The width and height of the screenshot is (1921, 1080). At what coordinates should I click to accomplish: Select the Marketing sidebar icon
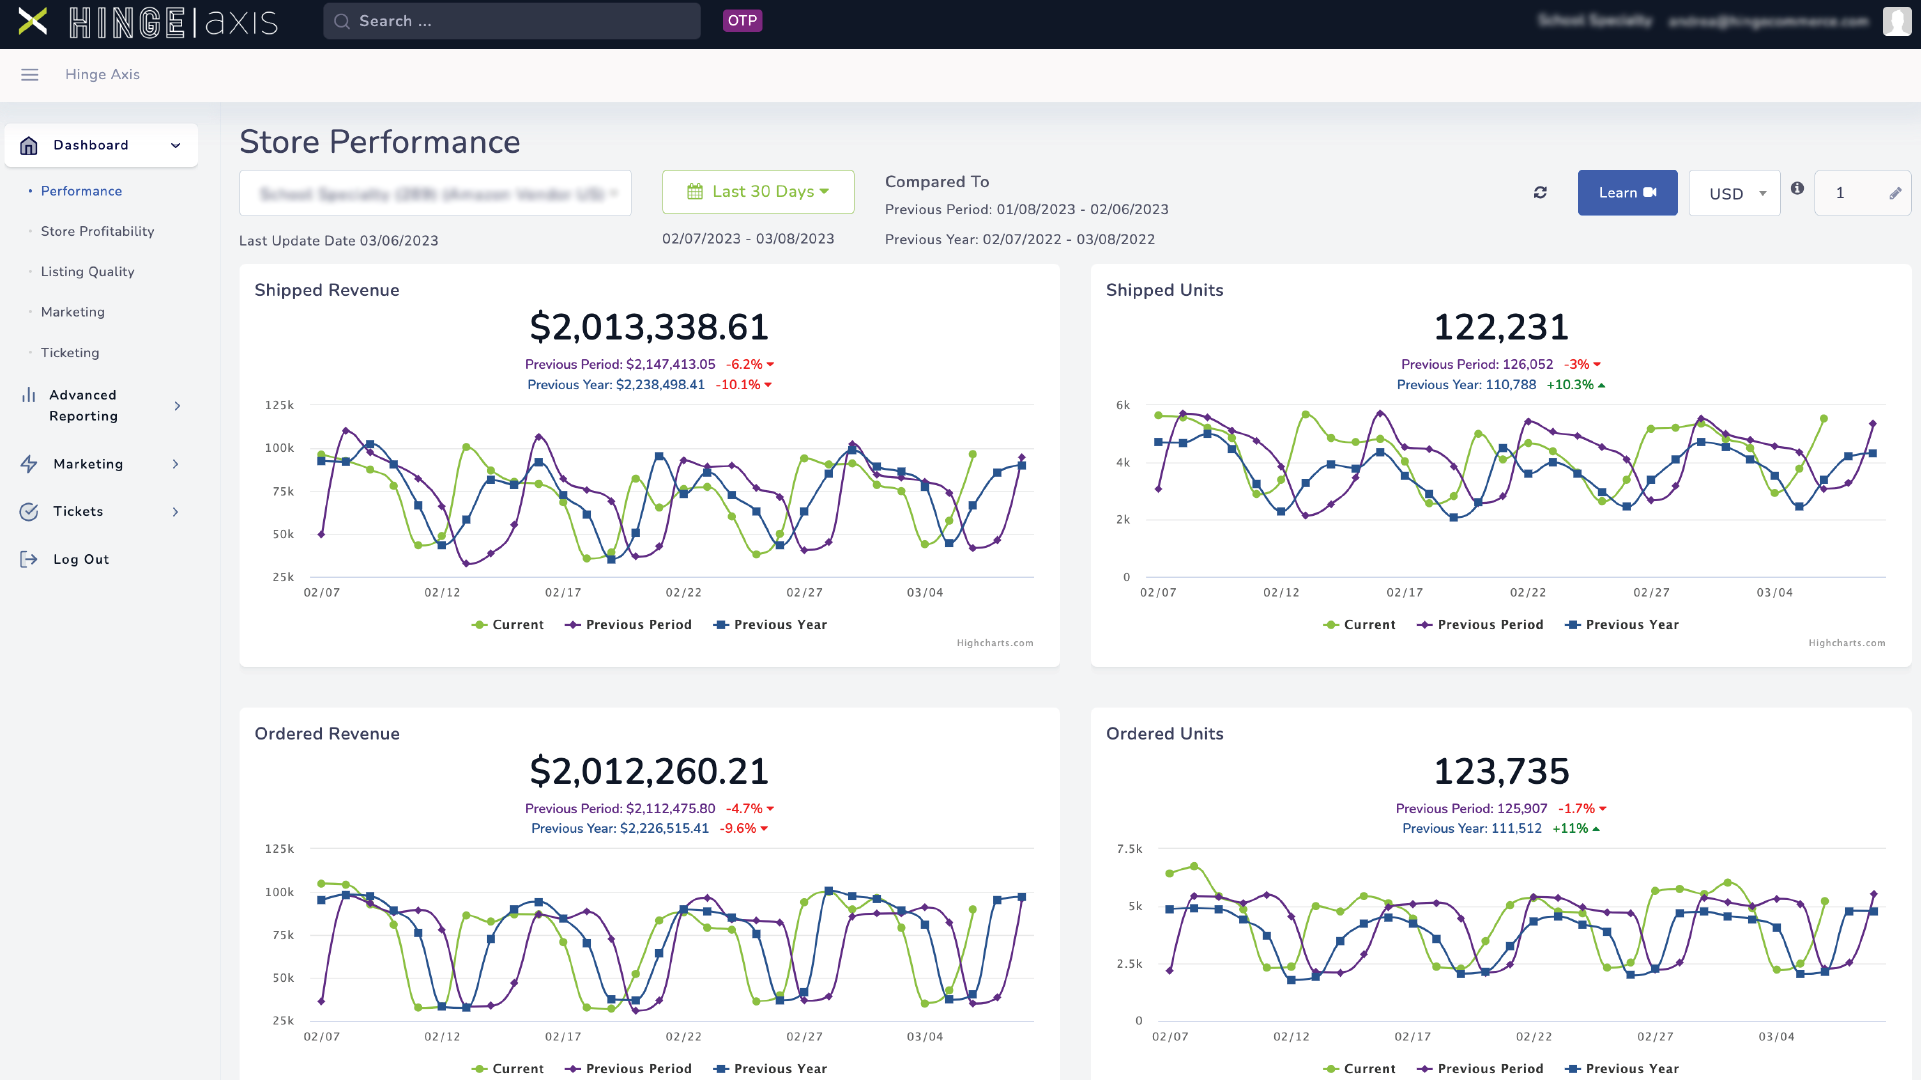click(29, 463)
